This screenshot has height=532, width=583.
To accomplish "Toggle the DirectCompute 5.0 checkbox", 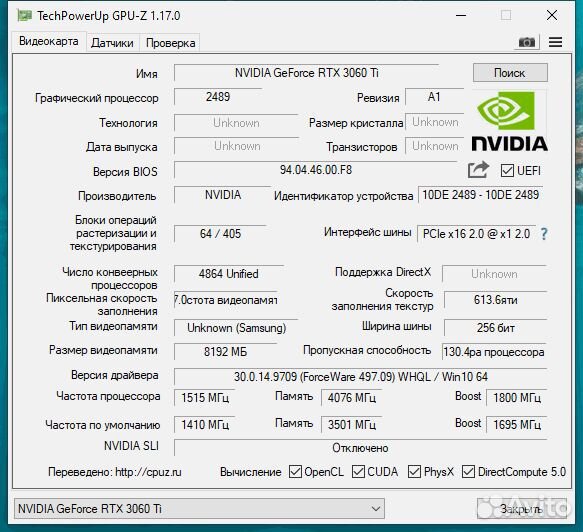I will coord(468,472).
